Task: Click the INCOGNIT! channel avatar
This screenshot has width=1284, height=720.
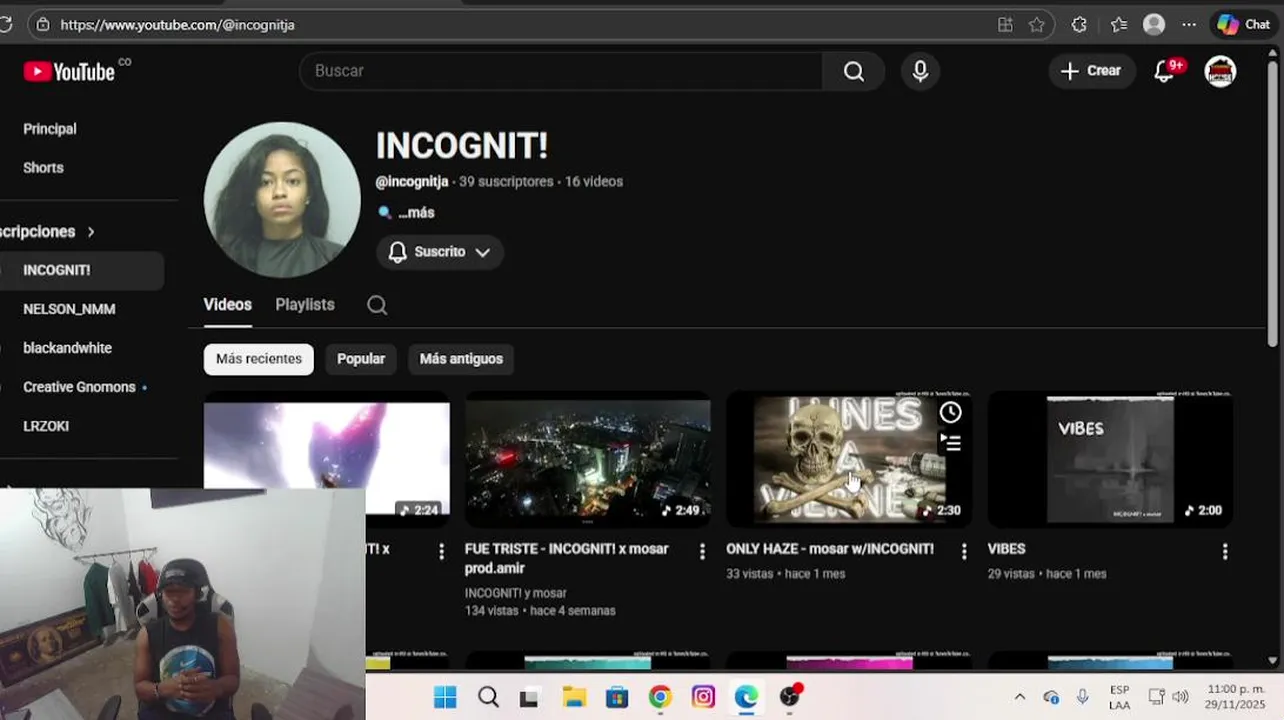Action: click(x=282, y=200)
